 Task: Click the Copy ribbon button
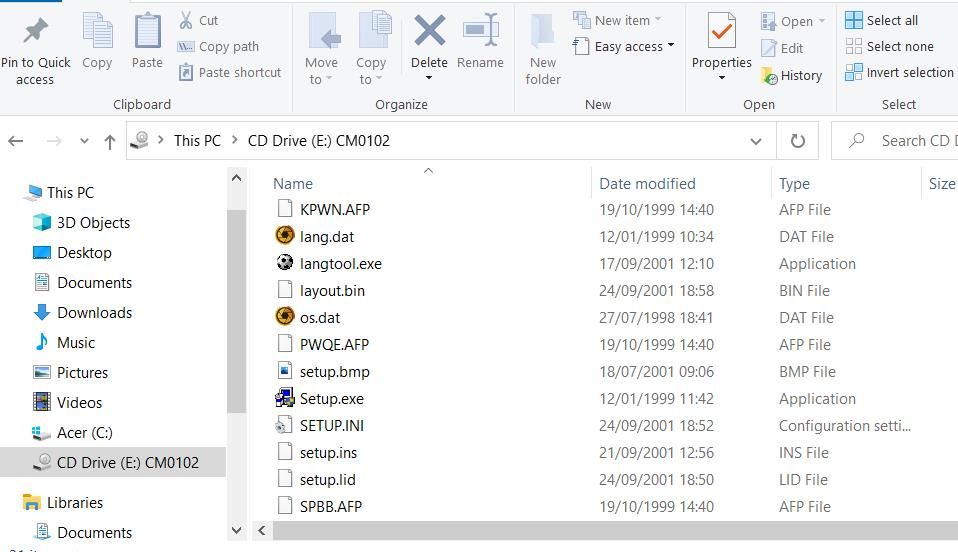click(97, 42)
